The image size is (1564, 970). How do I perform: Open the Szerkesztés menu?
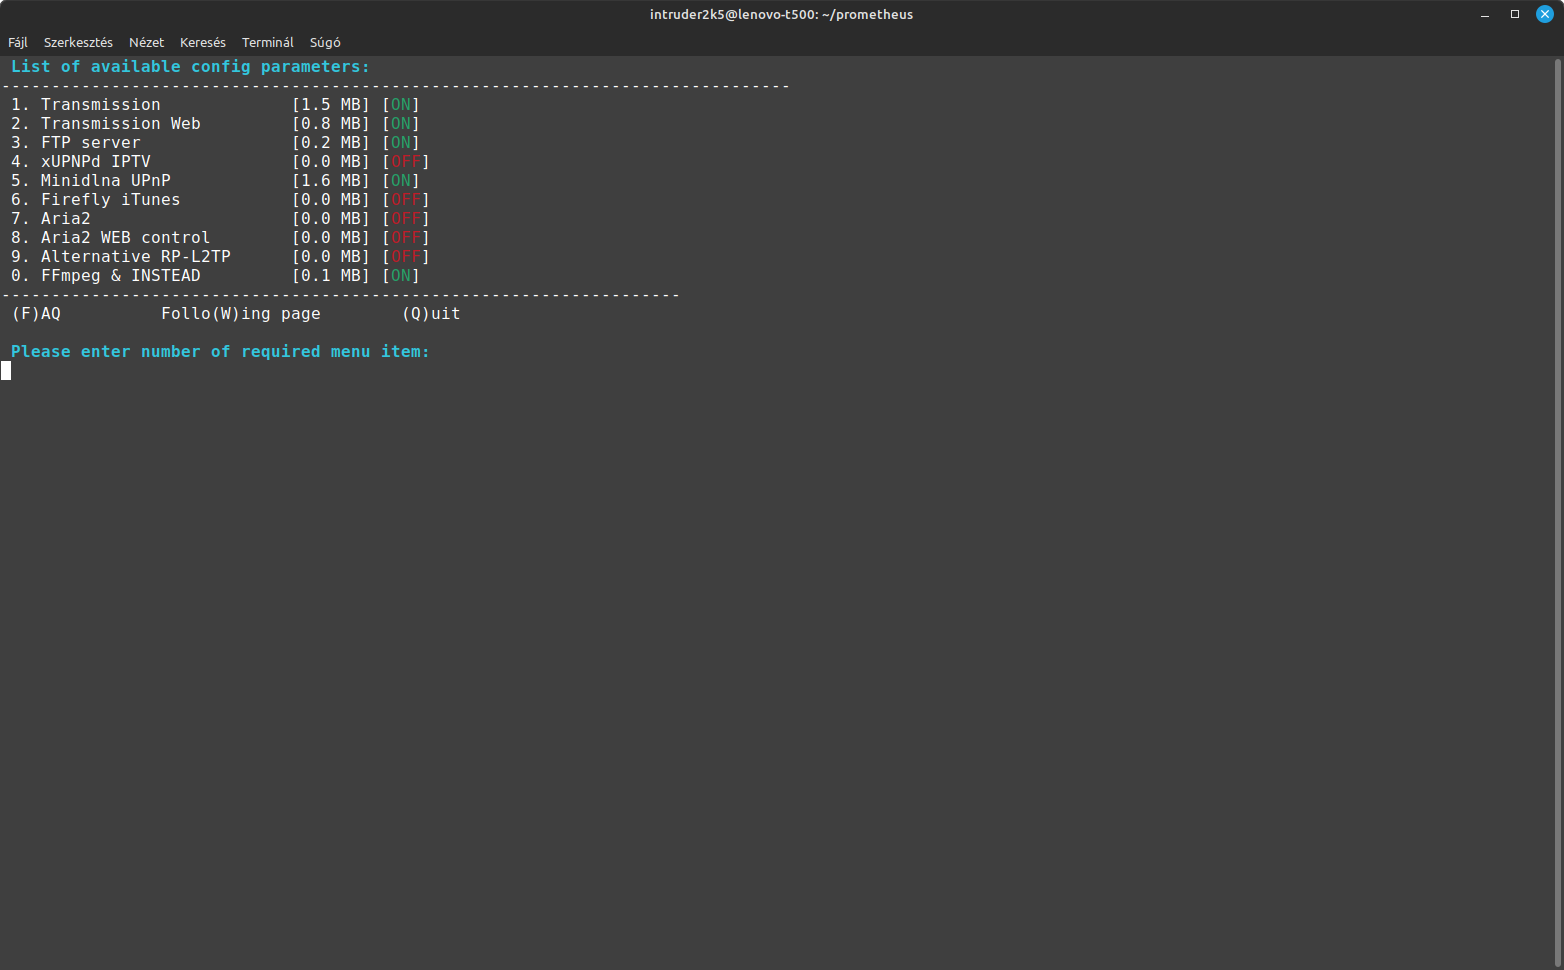[x=78, y=42]
